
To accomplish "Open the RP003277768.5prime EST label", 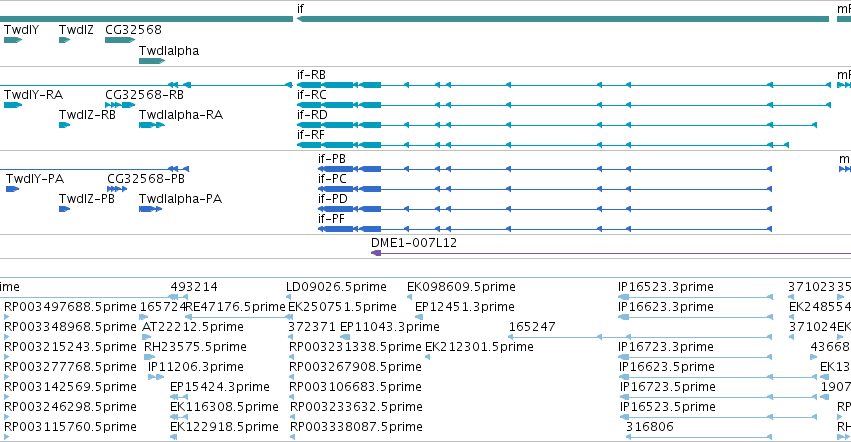I will click(70, 367).
